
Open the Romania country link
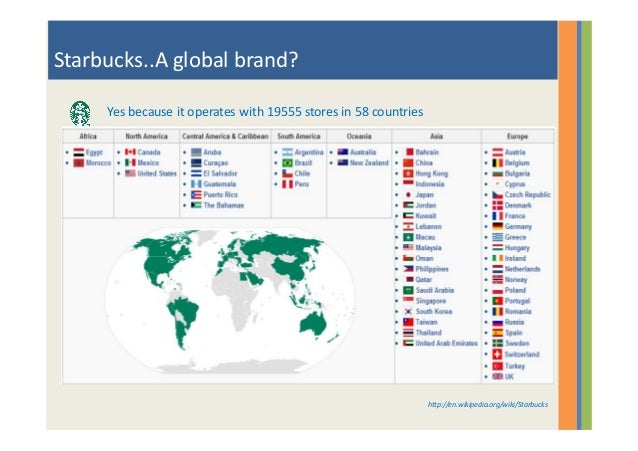(518, 311)
